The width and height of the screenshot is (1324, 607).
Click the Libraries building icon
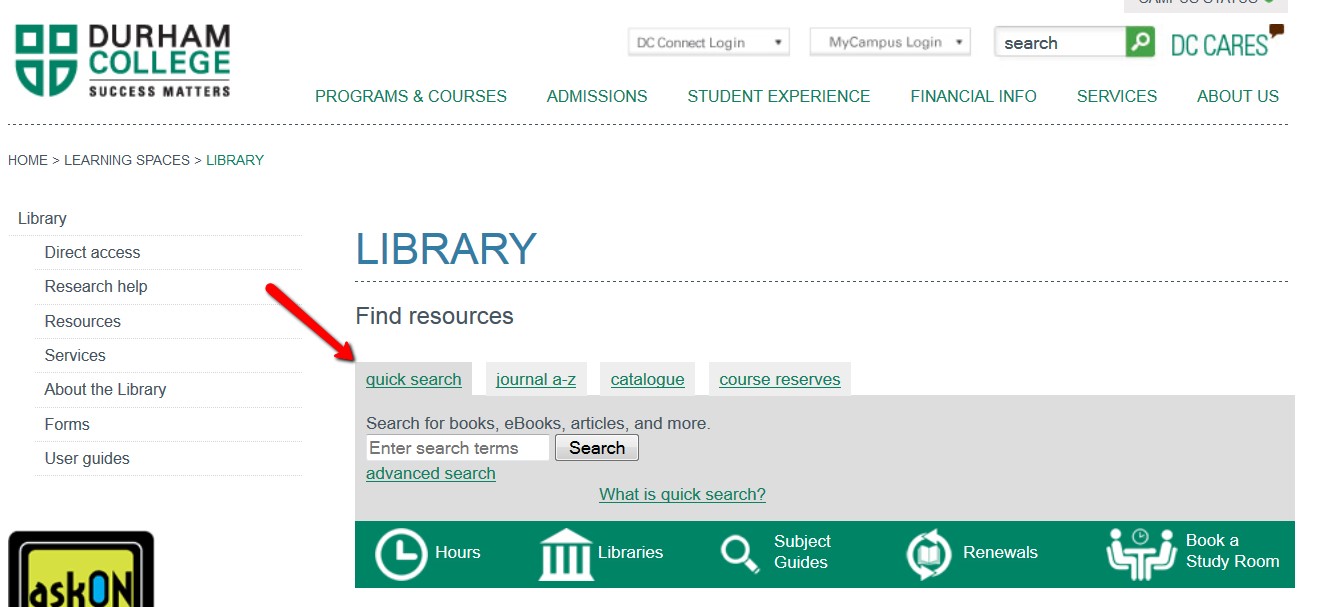click(566, 554)
